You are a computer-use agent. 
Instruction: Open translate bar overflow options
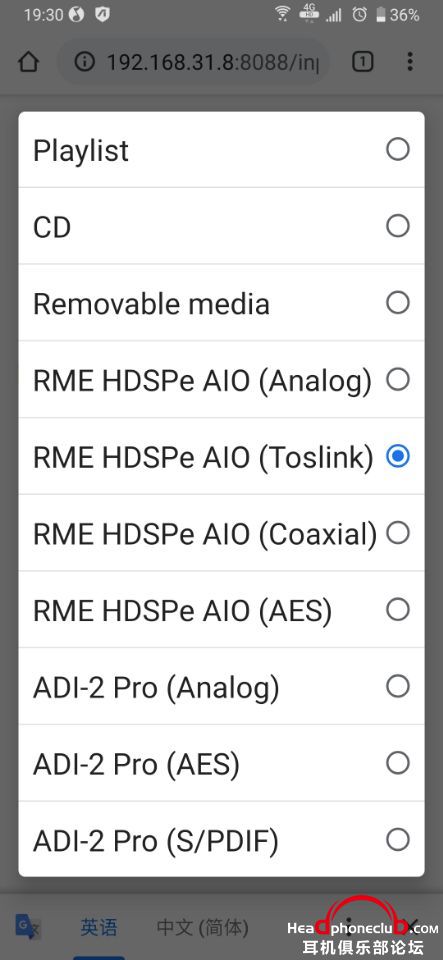(x=349, y=926)
